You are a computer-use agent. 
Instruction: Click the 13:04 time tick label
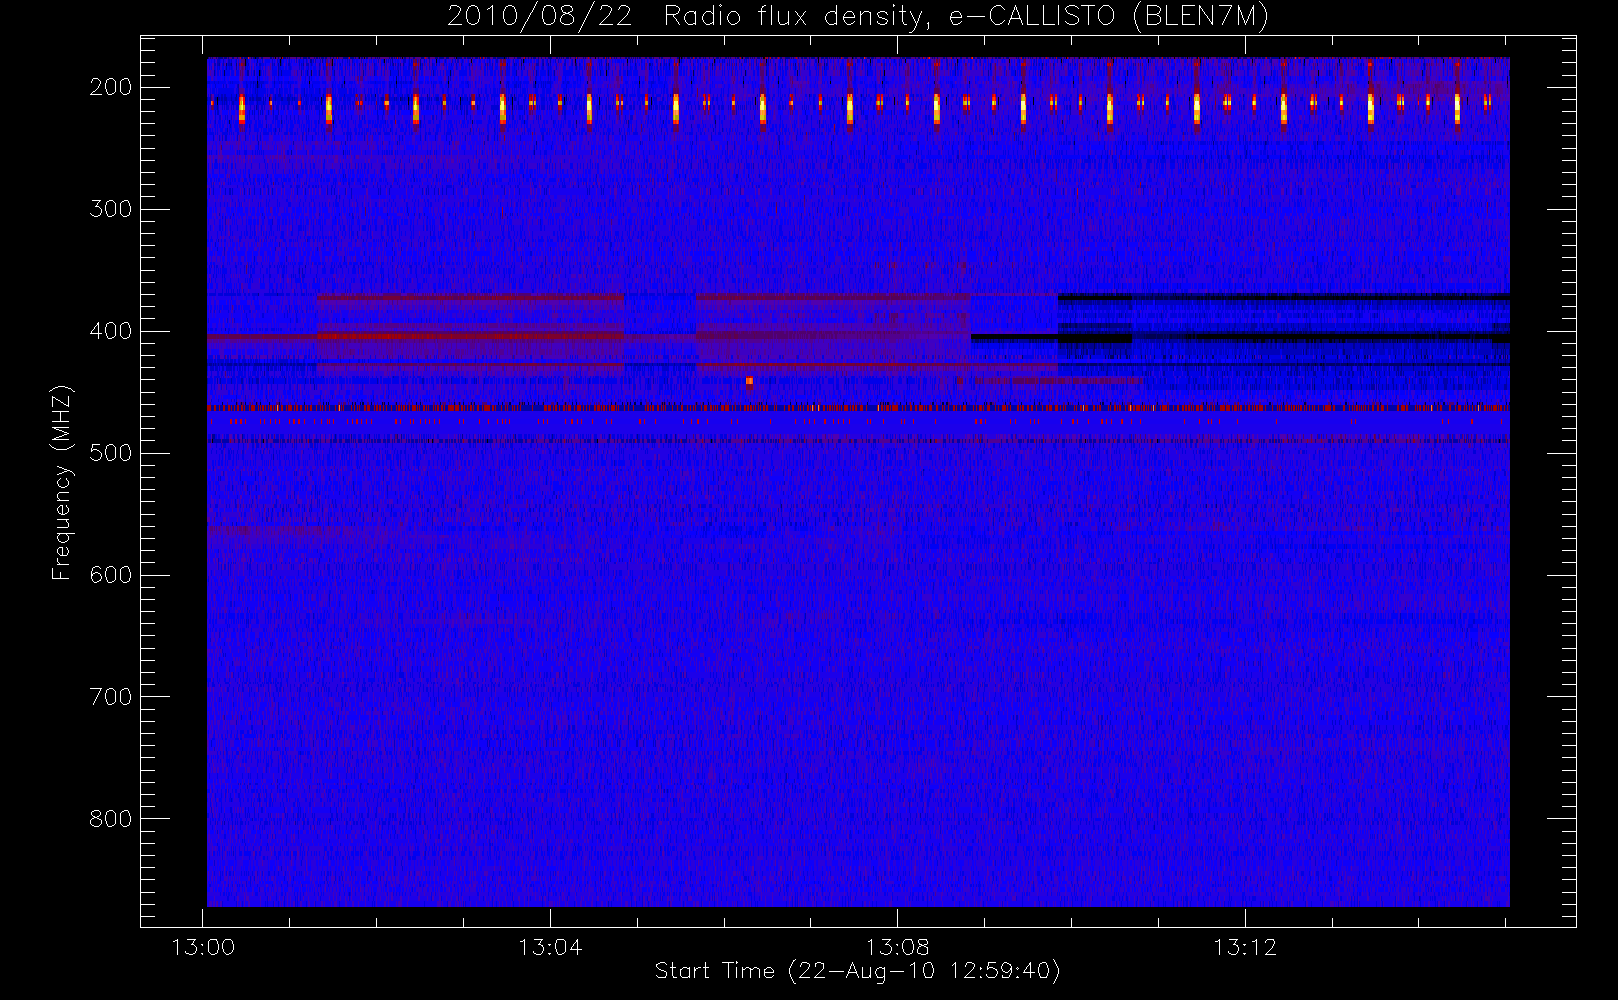tap(550, 947)
